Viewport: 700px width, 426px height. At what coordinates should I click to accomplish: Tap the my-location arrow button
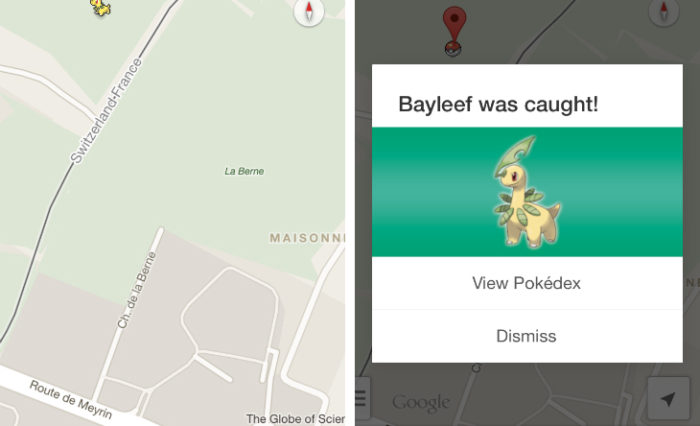668,398
